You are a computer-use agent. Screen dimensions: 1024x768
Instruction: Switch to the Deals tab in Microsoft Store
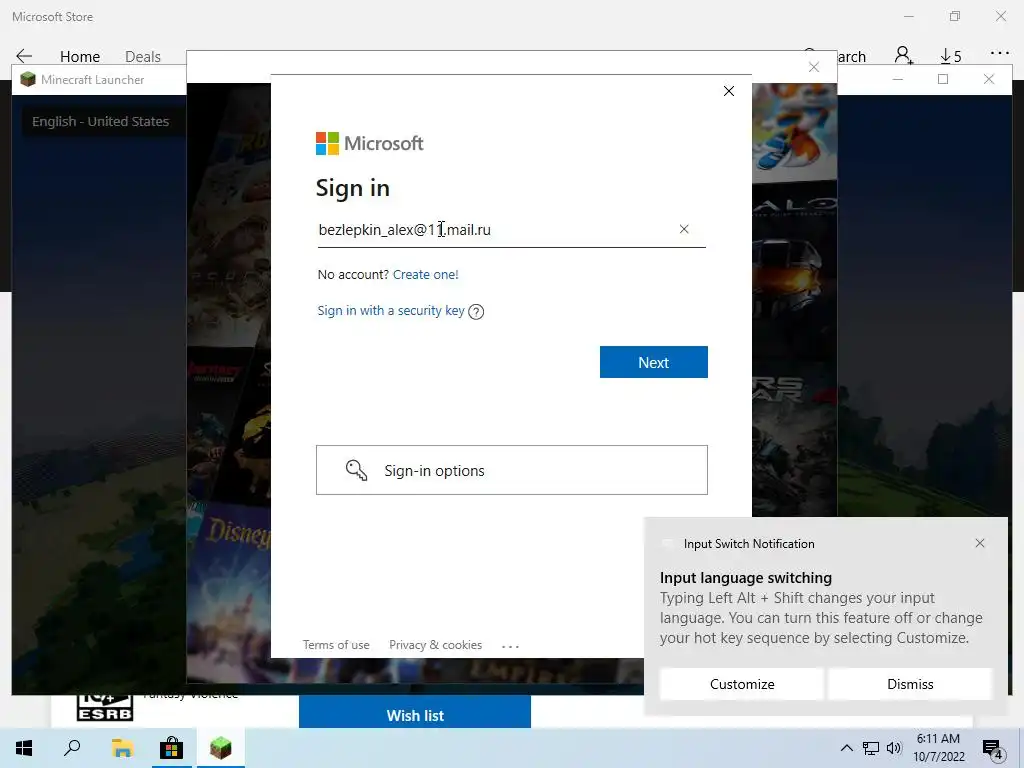click(142, 57)
